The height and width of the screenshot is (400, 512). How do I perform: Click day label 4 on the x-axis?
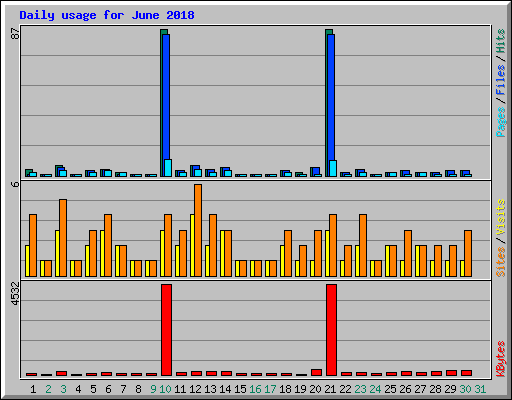coord(78,389)
